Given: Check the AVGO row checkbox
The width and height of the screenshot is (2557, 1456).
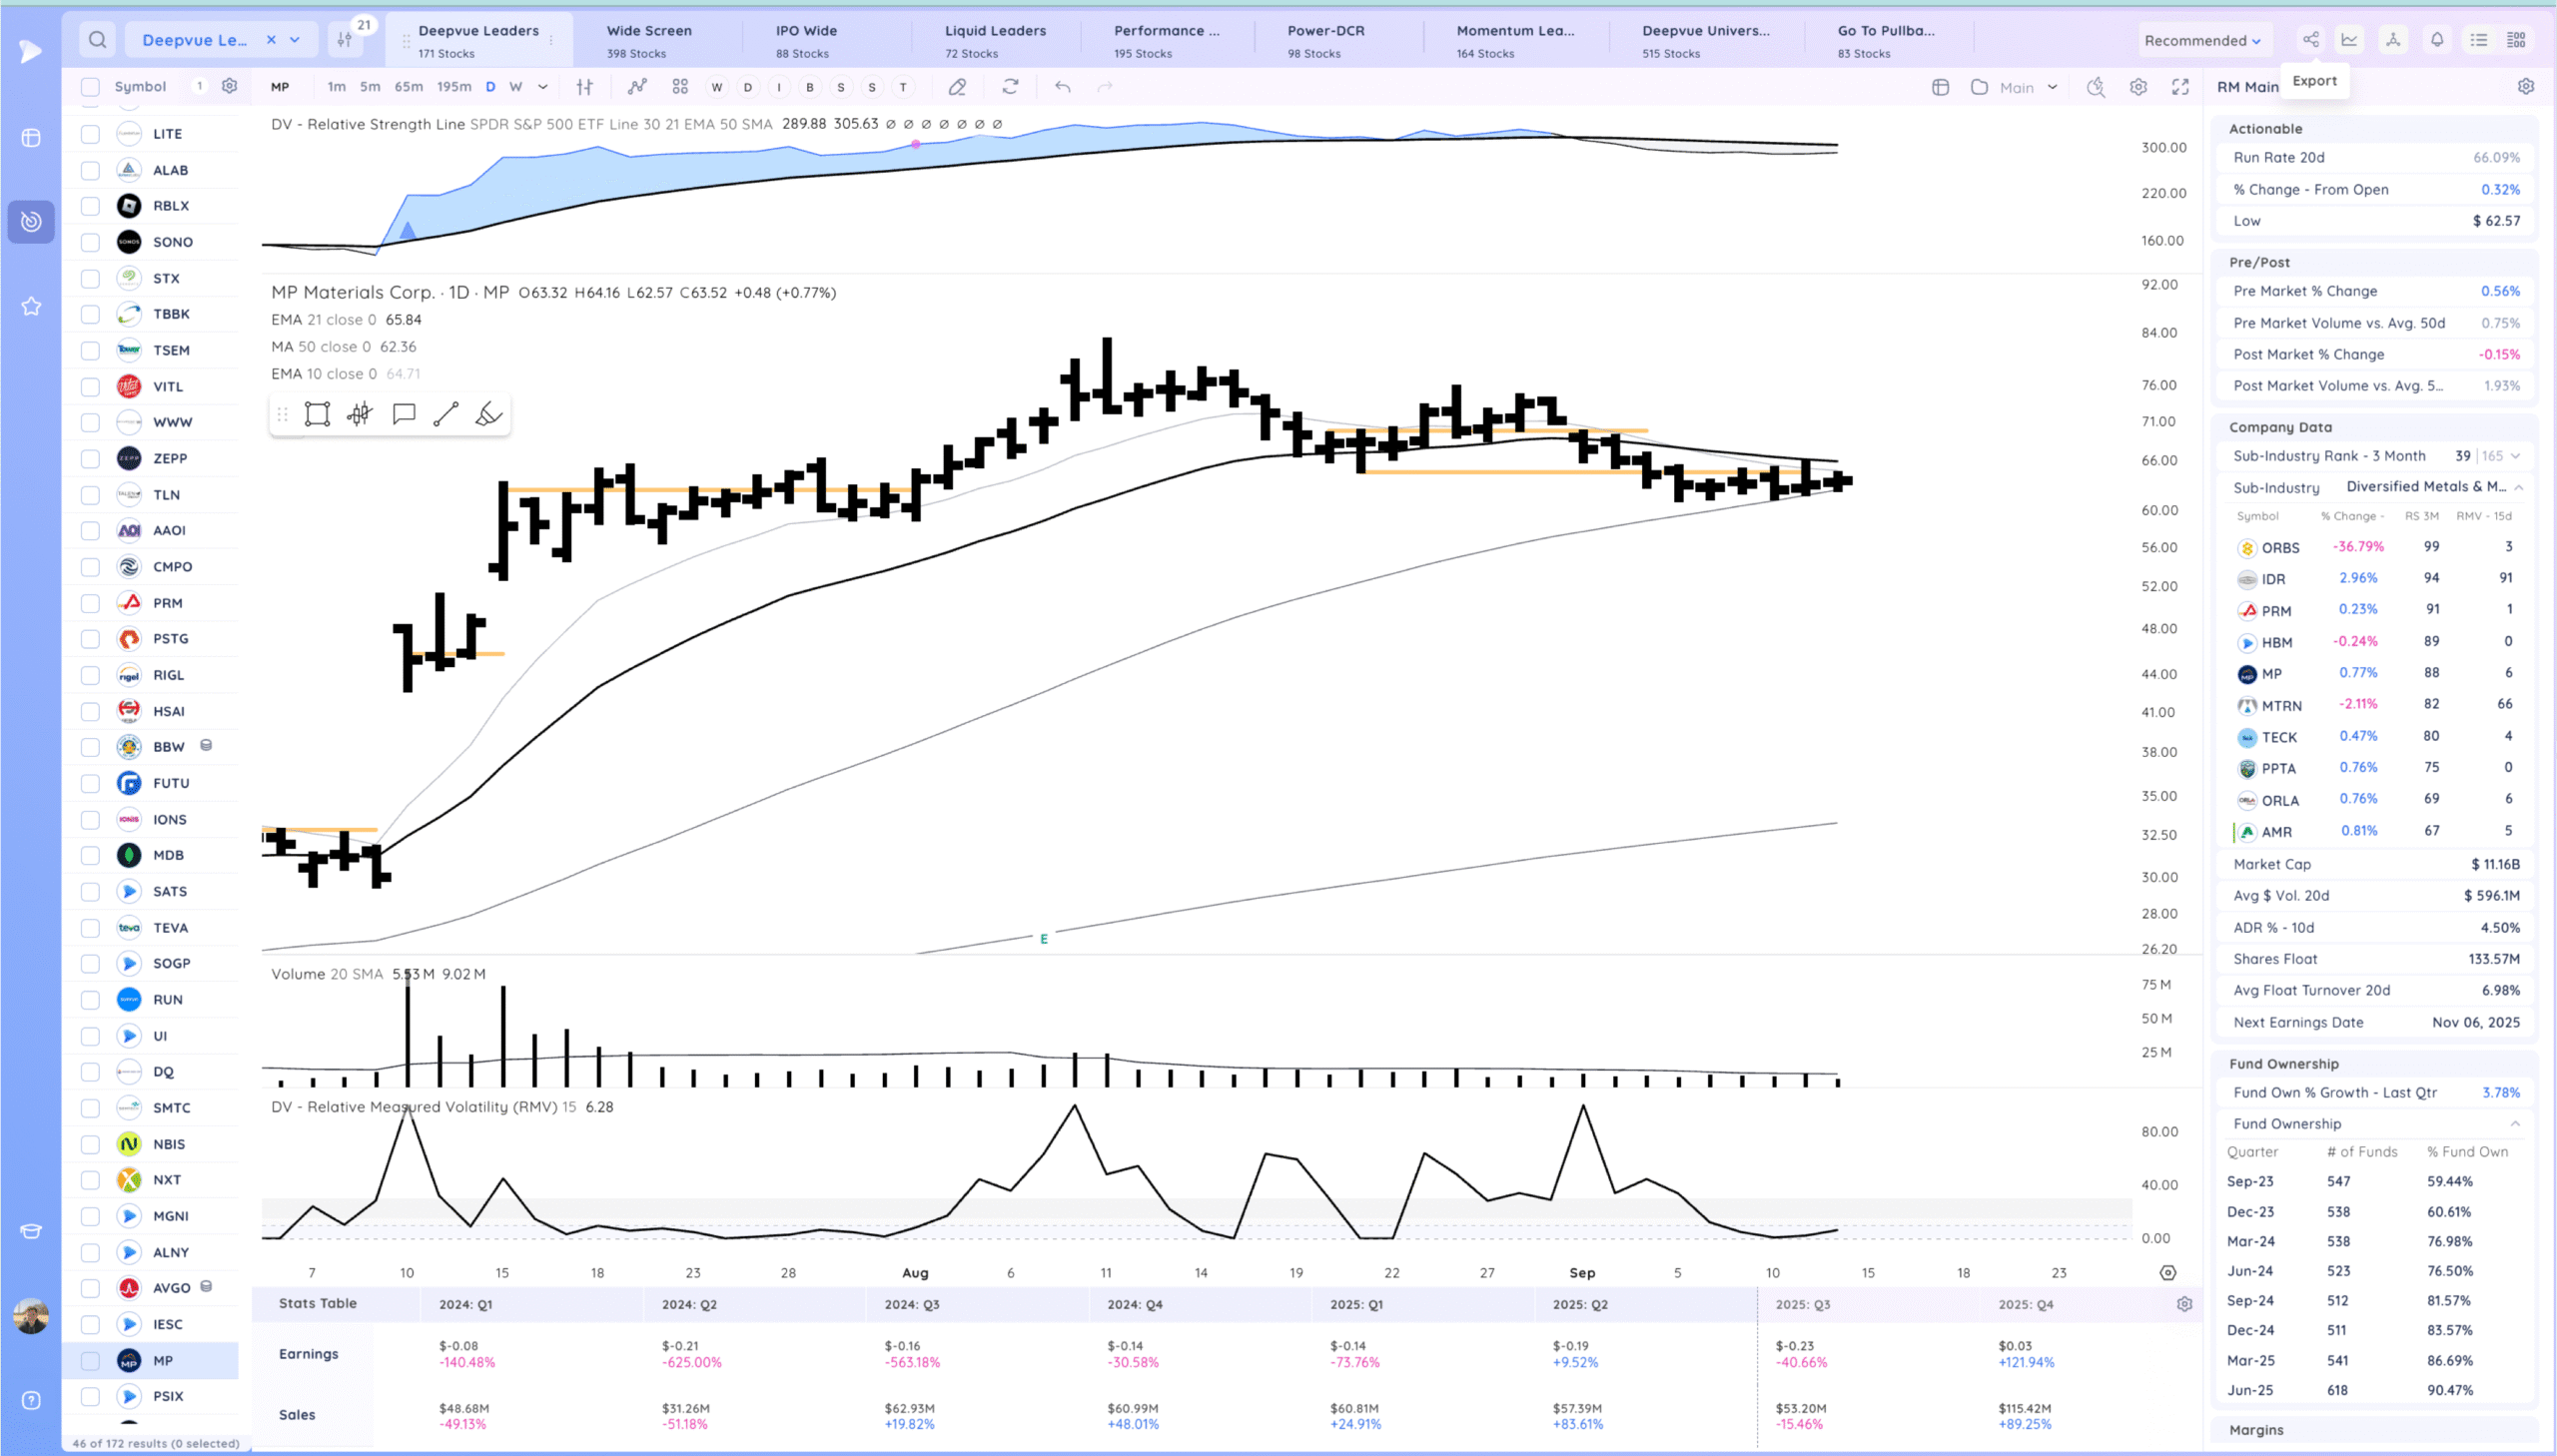Looking at the screenshot, I should 90,1288.
